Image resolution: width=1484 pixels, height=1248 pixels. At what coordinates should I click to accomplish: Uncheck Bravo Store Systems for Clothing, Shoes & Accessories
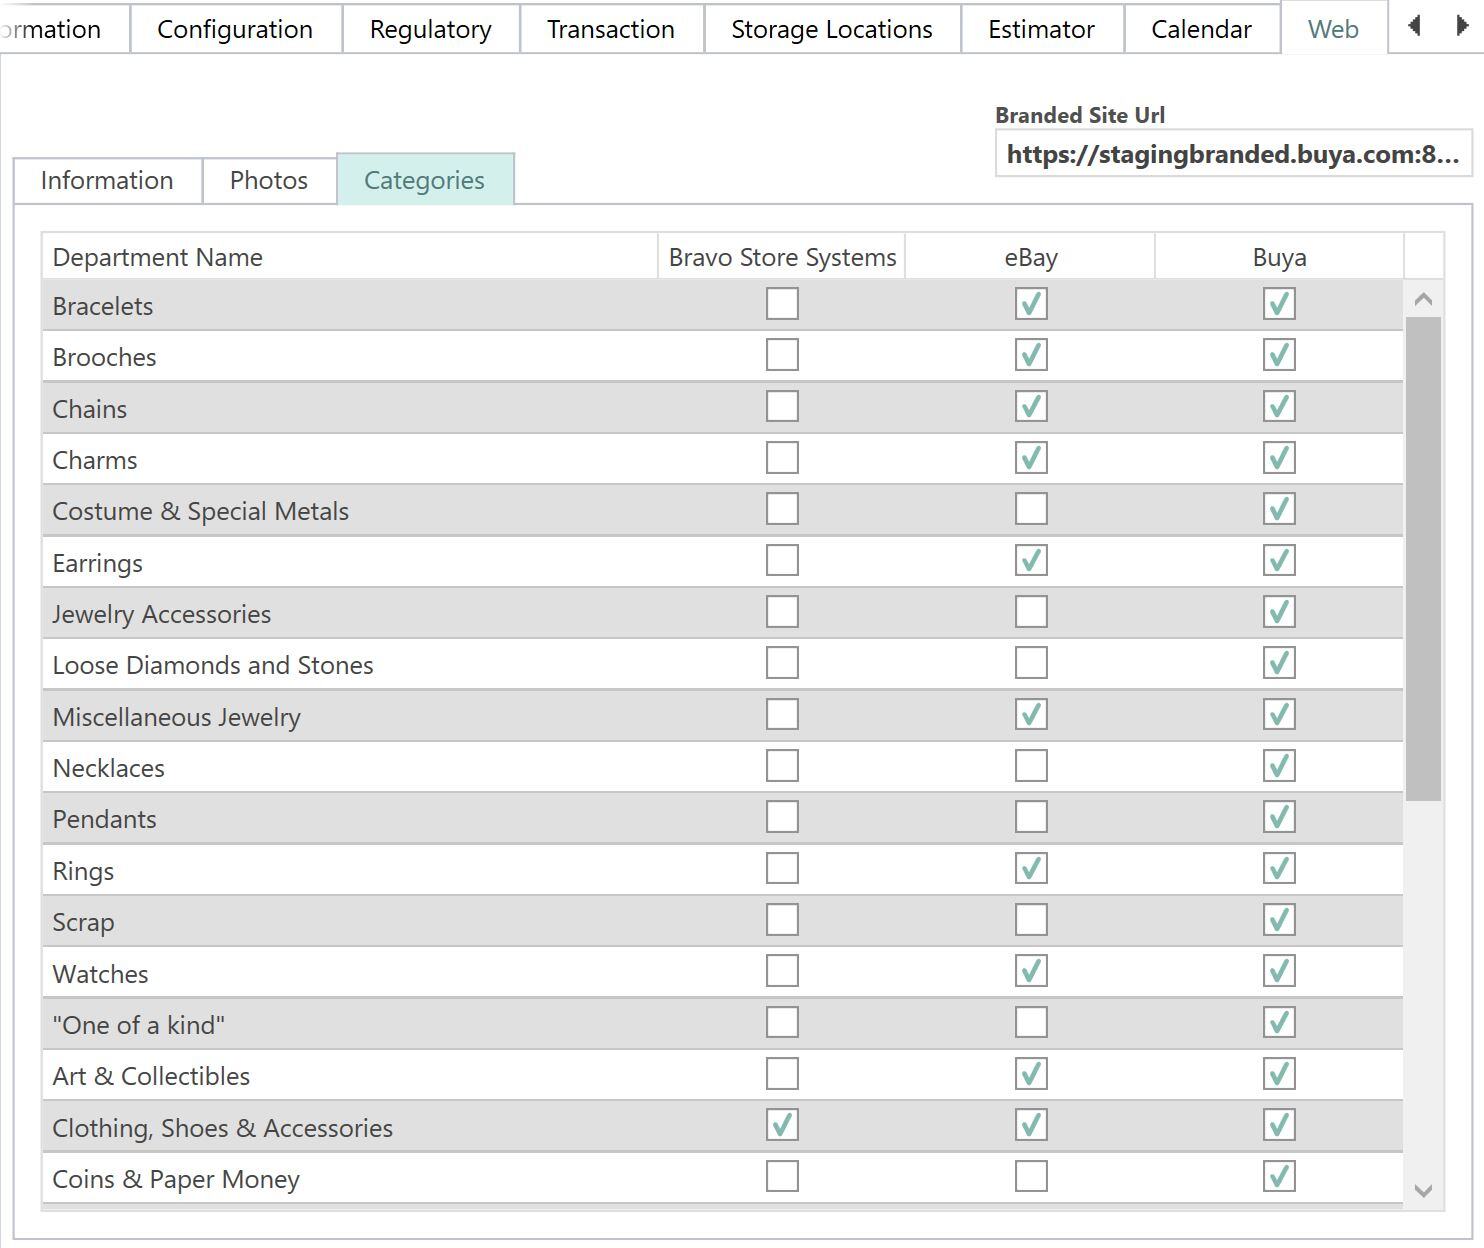tap(782, 1126)
